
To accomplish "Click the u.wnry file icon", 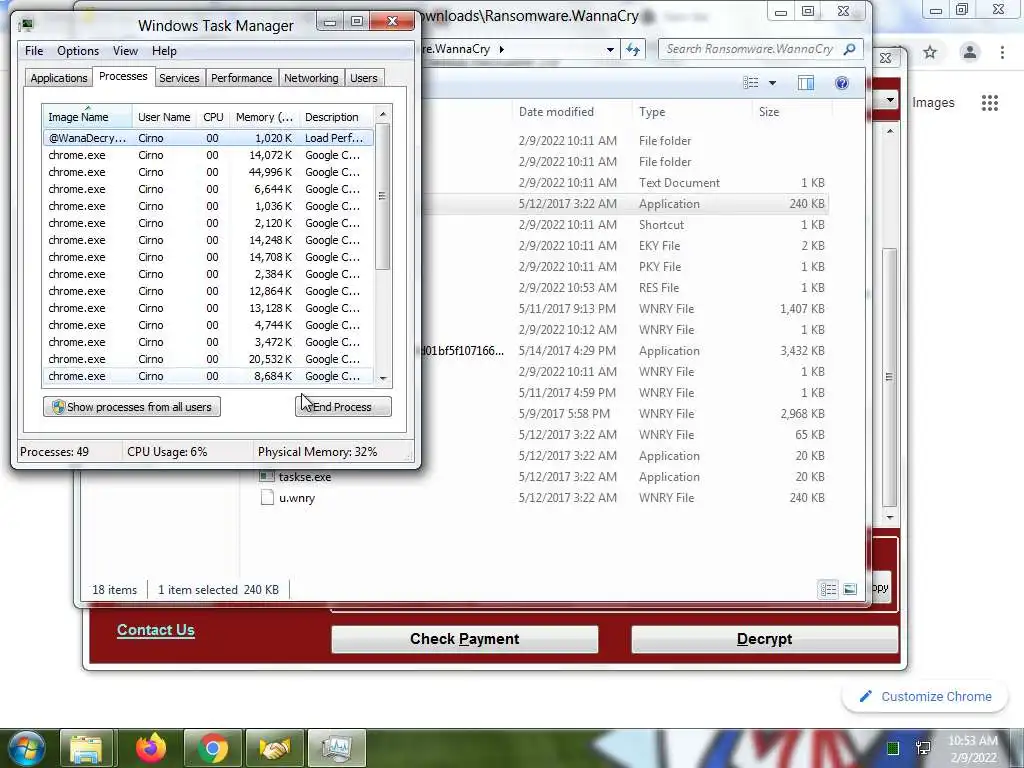I will click(x=266, y=498).
